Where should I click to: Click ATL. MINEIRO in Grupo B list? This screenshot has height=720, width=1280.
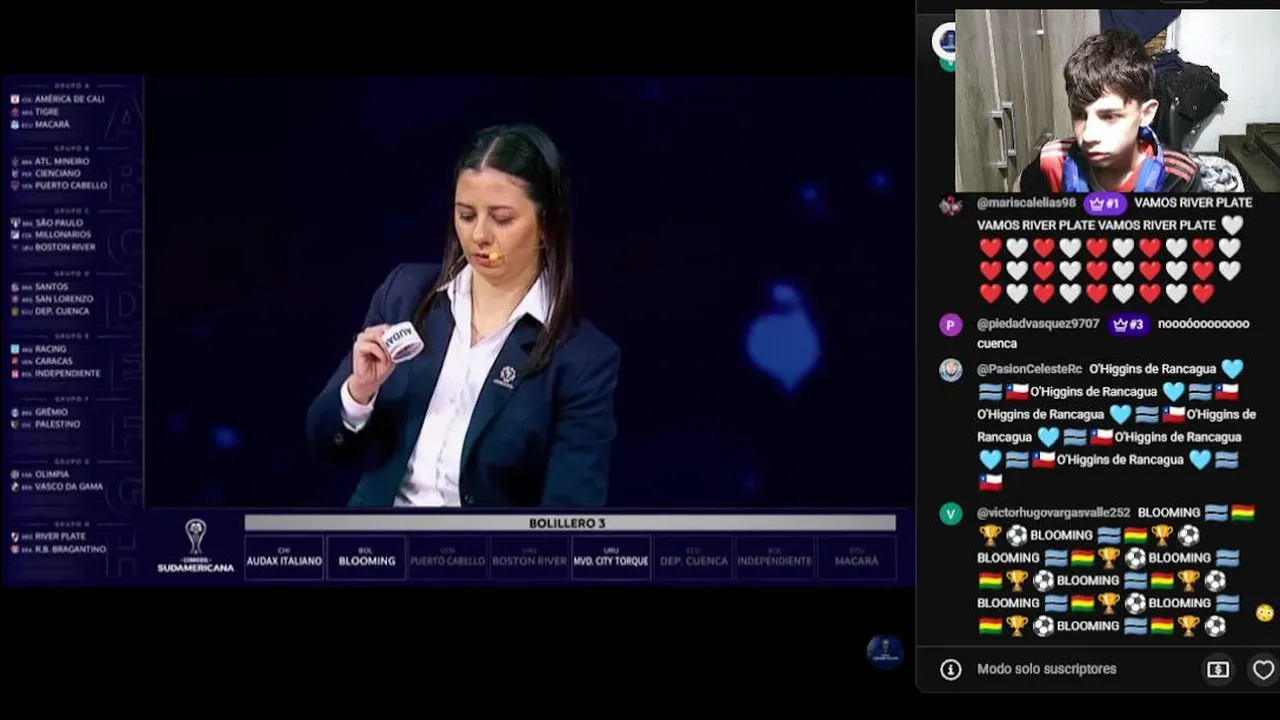tap(62, 161)
